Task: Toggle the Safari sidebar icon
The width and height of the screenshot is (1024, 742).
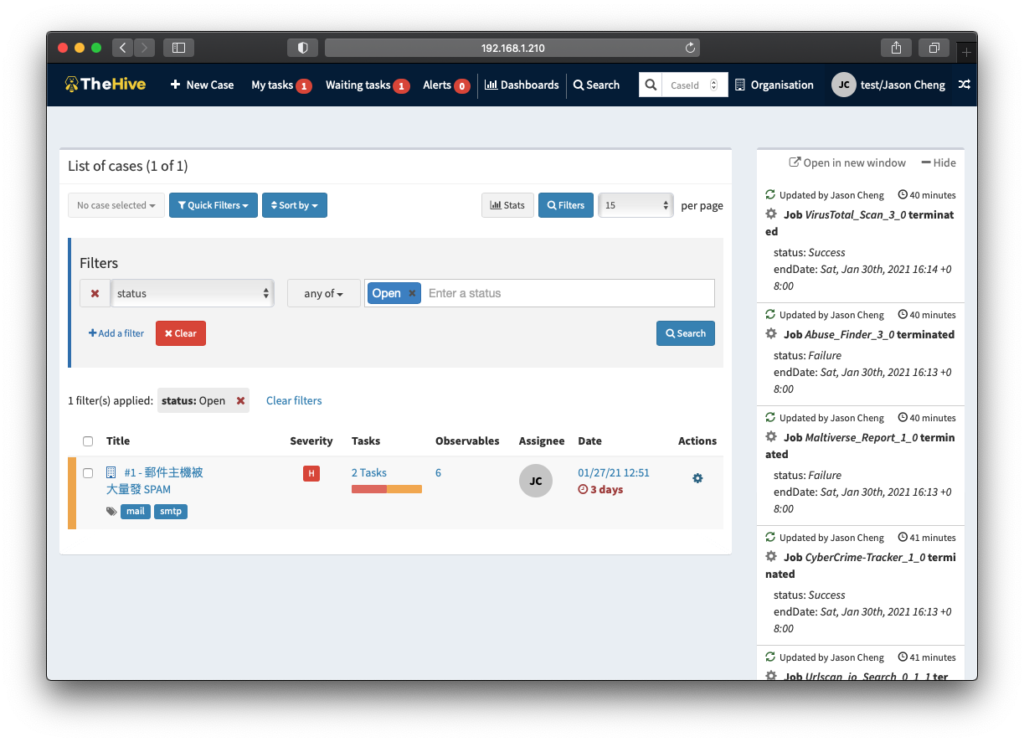Action: 178,48
